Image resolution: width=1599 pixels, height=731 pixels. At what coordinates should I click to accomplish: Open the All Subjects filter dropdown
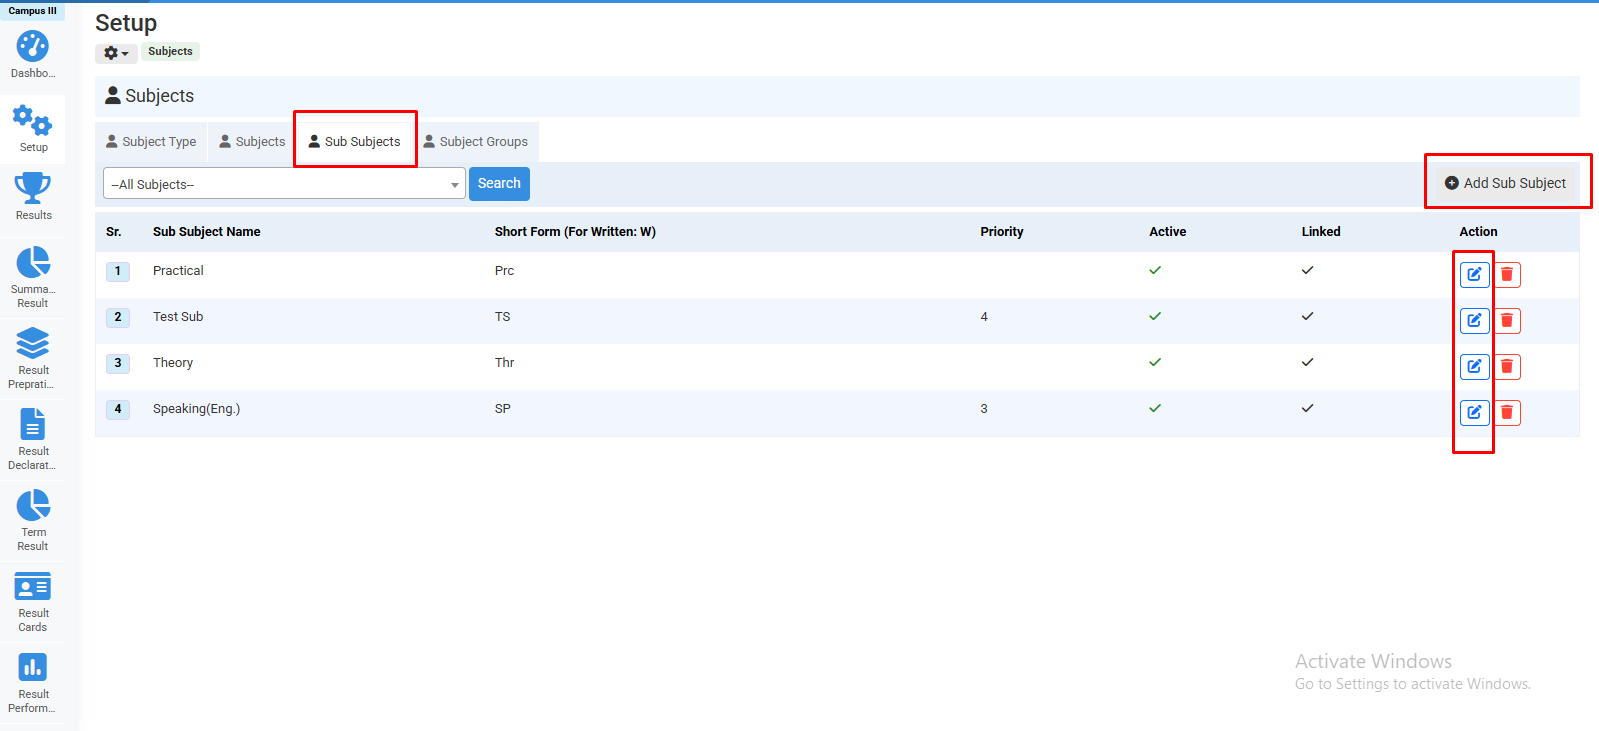pos(284,184)
